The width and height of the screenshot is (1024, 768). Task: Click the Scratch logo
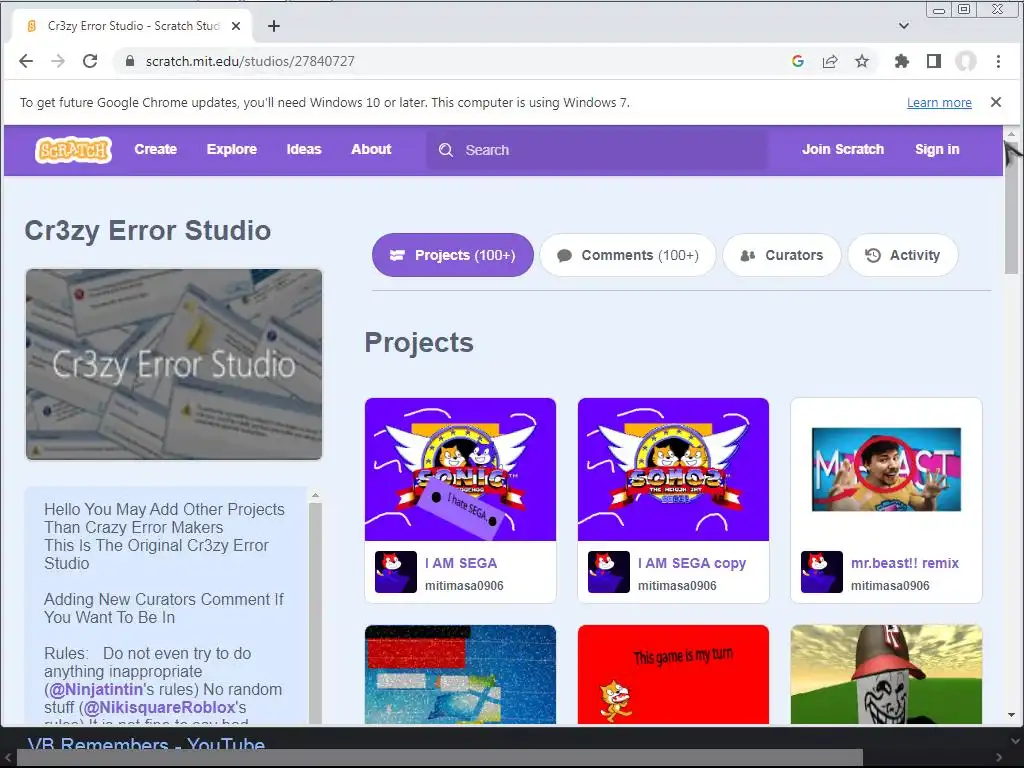click(73, 150)
